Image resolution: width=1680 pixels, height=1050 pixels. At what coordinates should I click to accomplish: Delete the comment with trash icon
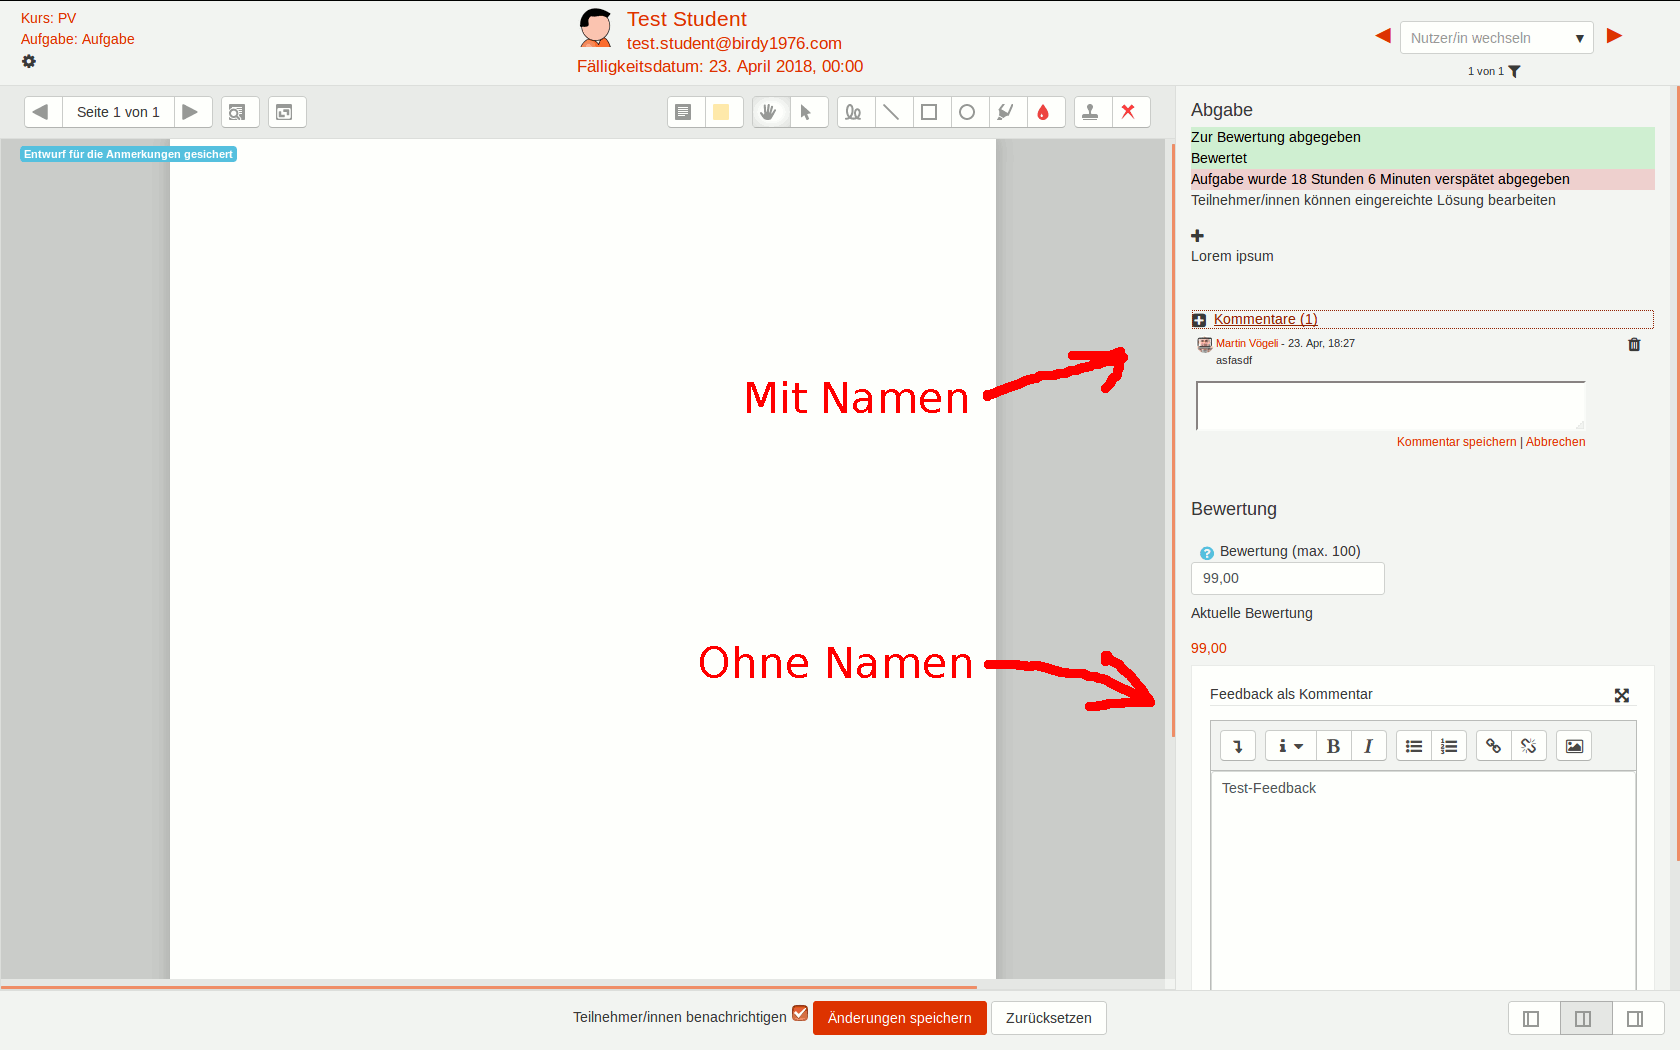tap(1634, 344)
